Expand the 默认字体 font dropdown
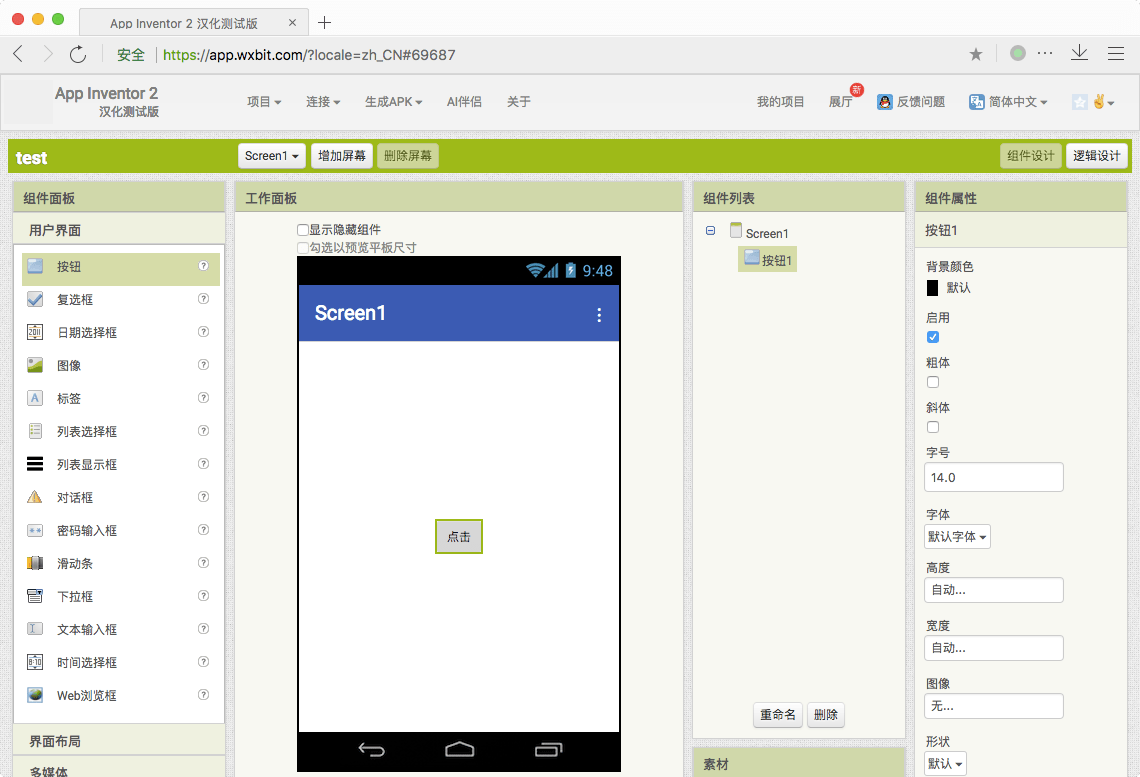 coord(958,537)
